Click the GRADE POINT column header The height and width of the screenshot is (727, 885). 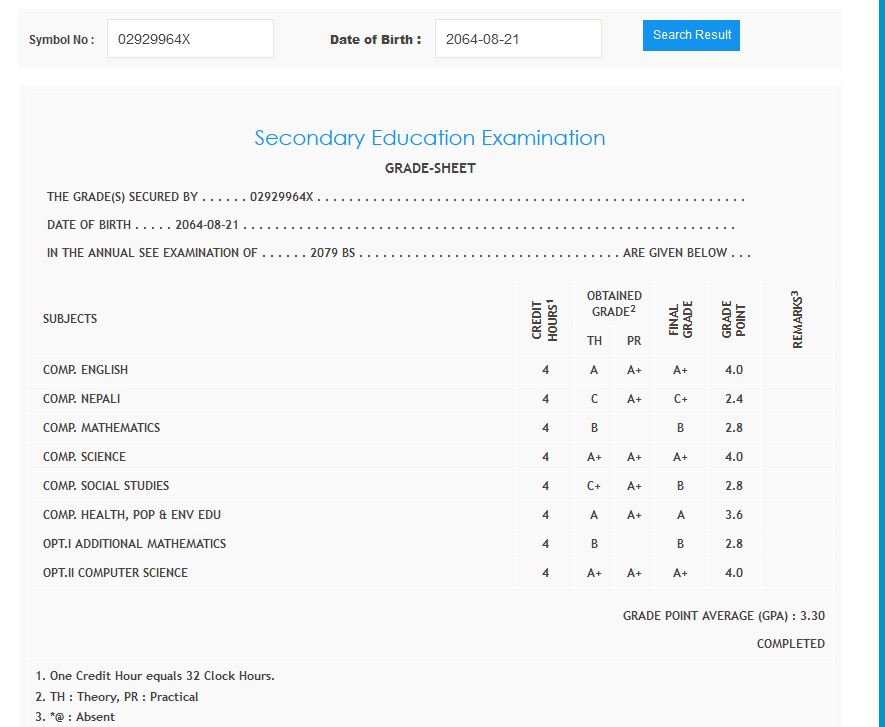point(734,319)
